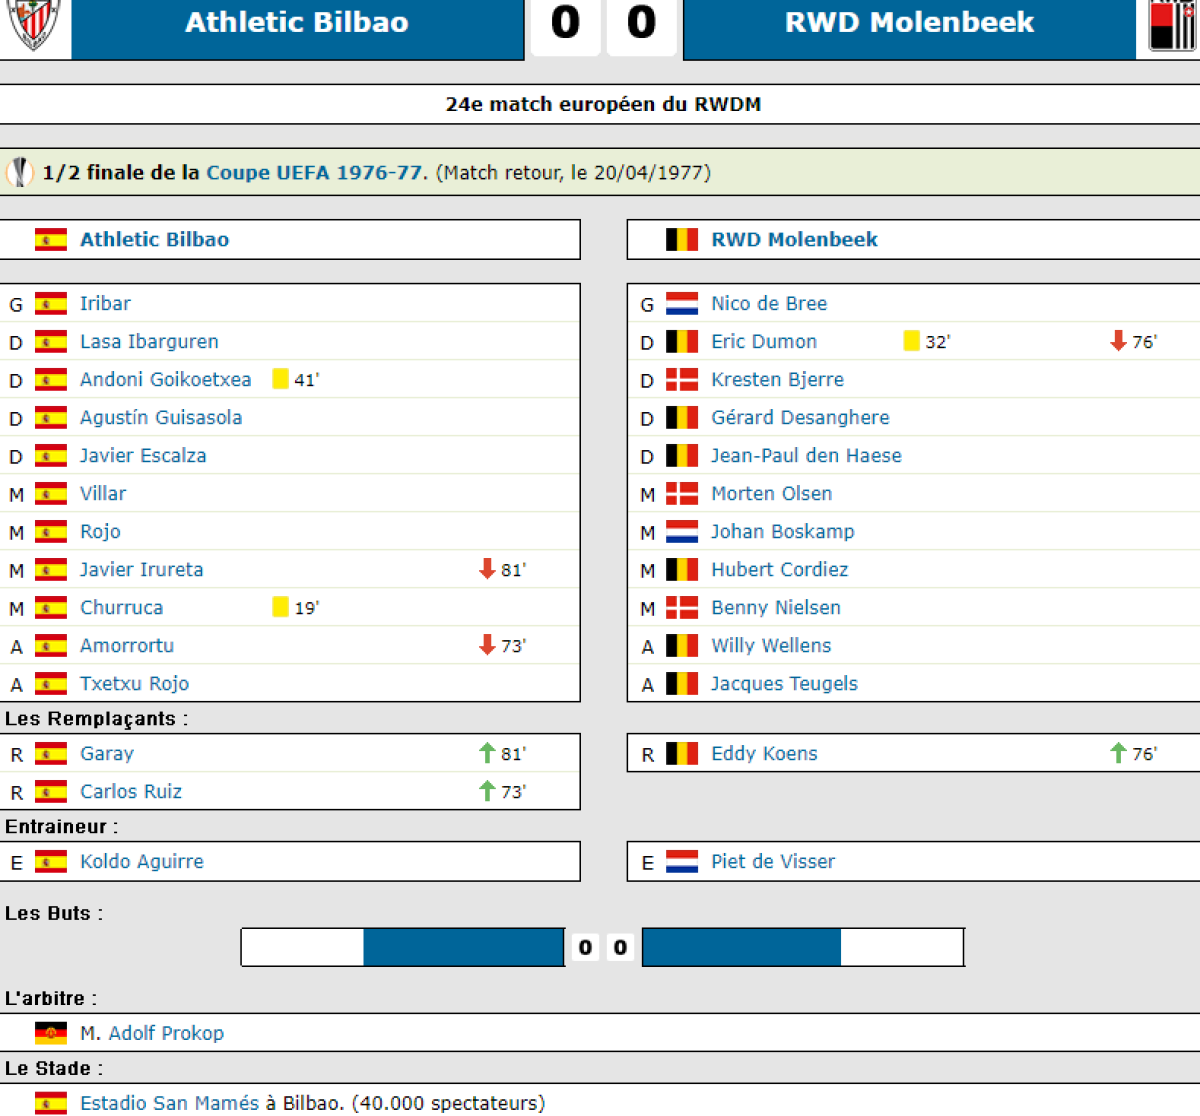Click Churruca's yellow card icon
This screenshot has height=1116, width=1200.
click(281, 607)
